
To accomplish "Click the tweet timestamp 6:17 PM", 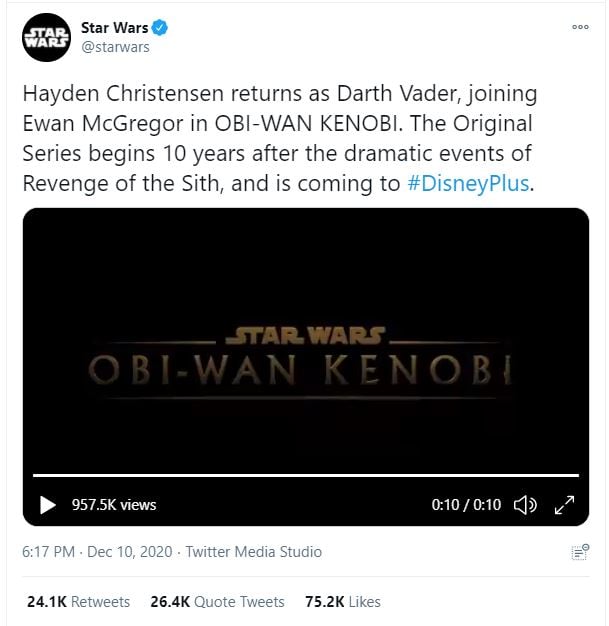I will 48,552.
